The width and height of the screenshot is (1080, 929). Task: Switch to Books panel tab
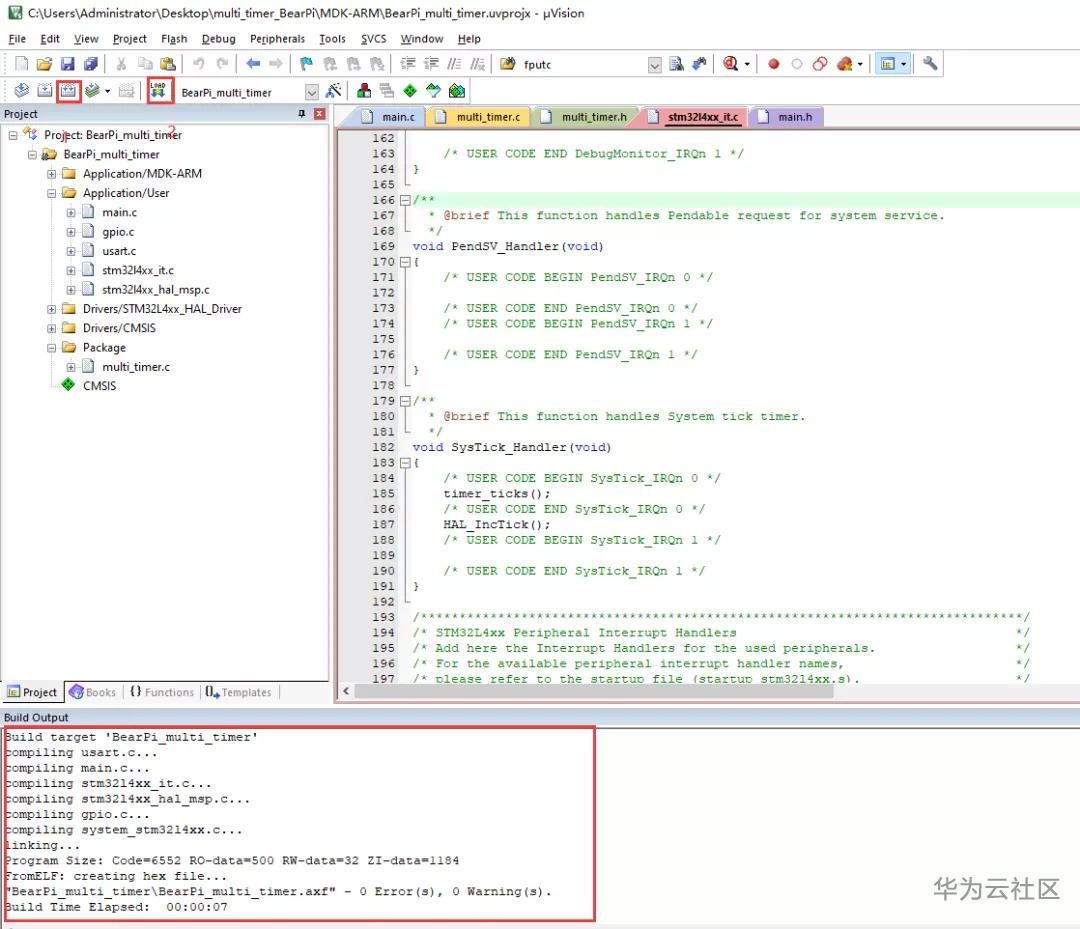pyautogui.click(x=93, y=692)
